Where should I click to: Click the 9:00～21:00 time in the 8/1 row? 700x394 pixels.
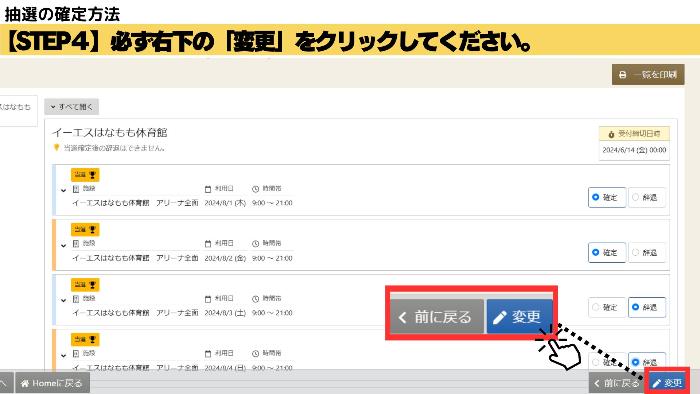point(272,203)
